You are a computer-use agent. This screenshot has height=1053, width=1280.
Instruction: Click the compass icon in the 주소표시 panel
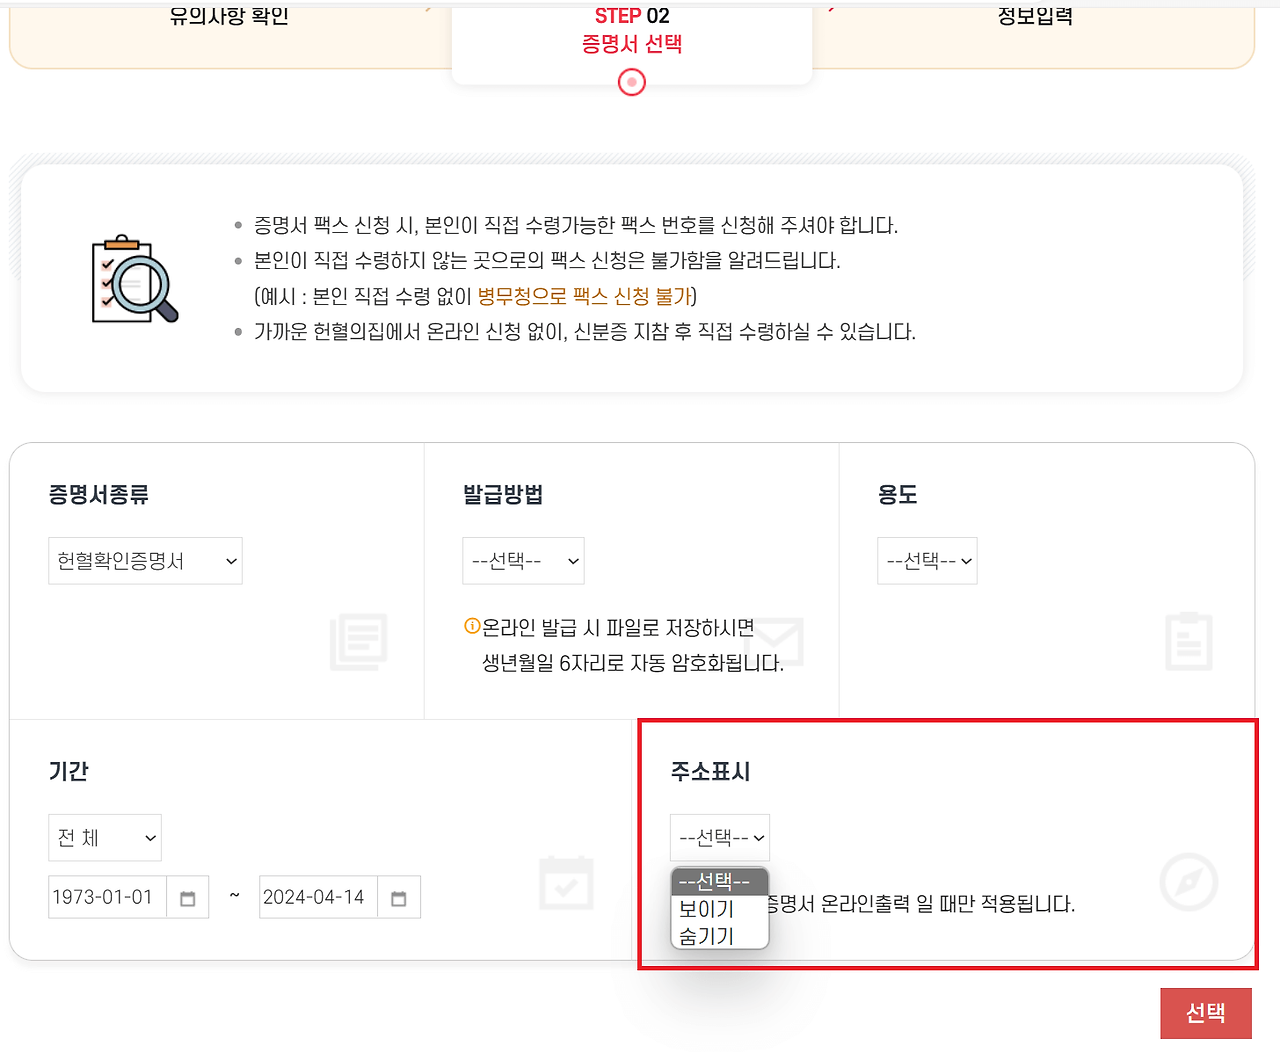1188,883
